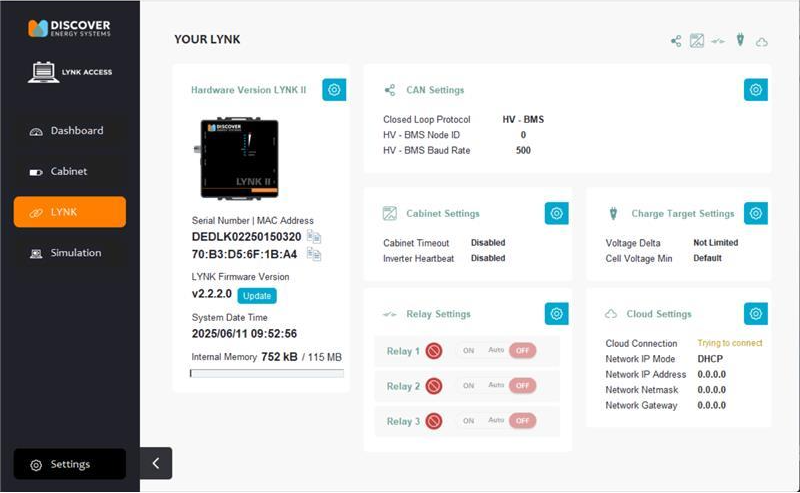Click cloud status icon in header

pos(762,41)
